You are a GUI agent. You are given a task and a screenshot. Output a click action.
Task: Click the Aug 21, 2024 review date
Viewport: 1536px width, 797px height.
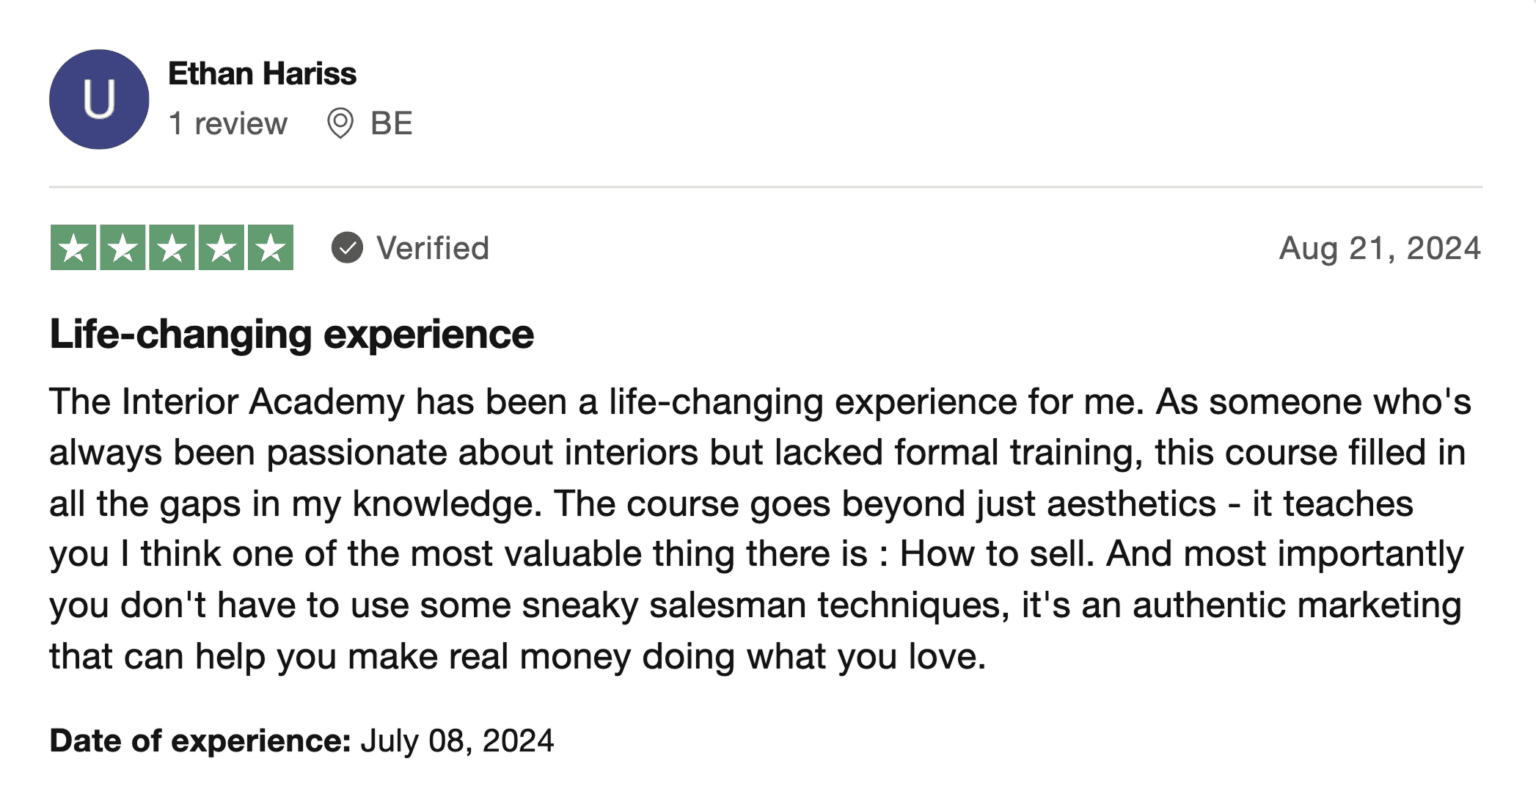point(1379,248)
